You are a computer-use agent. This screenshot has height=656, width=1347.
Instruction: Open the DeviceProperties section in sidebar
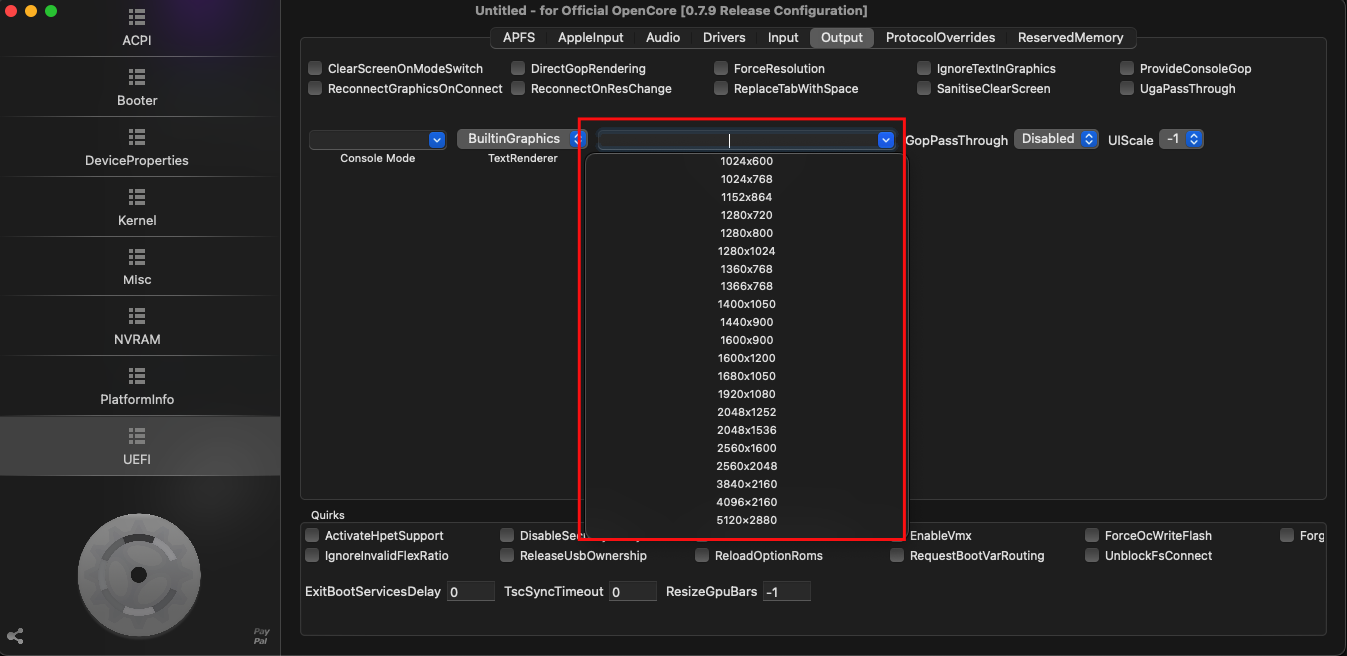[137, 148]
